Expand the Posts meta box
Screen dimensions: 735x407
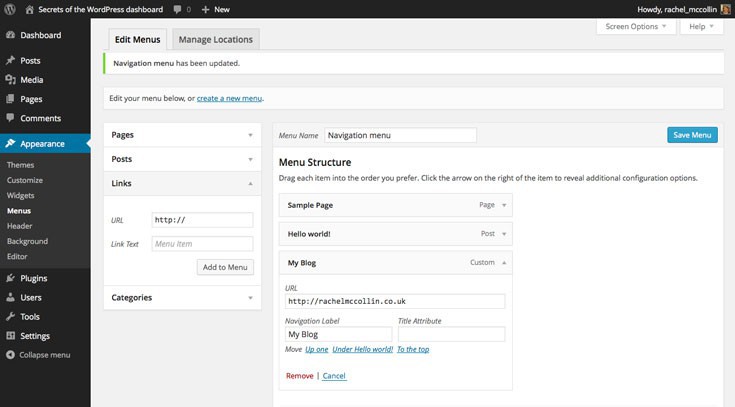[250, 159]
